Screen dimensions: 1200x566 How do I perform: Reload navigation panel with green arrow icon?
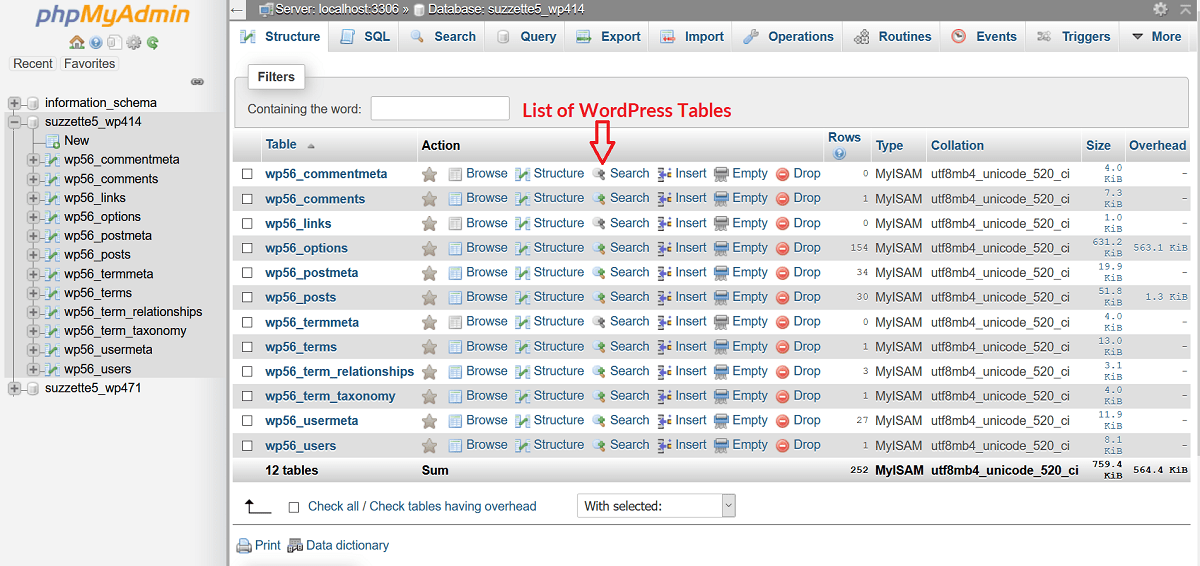[x=153, y=43]
